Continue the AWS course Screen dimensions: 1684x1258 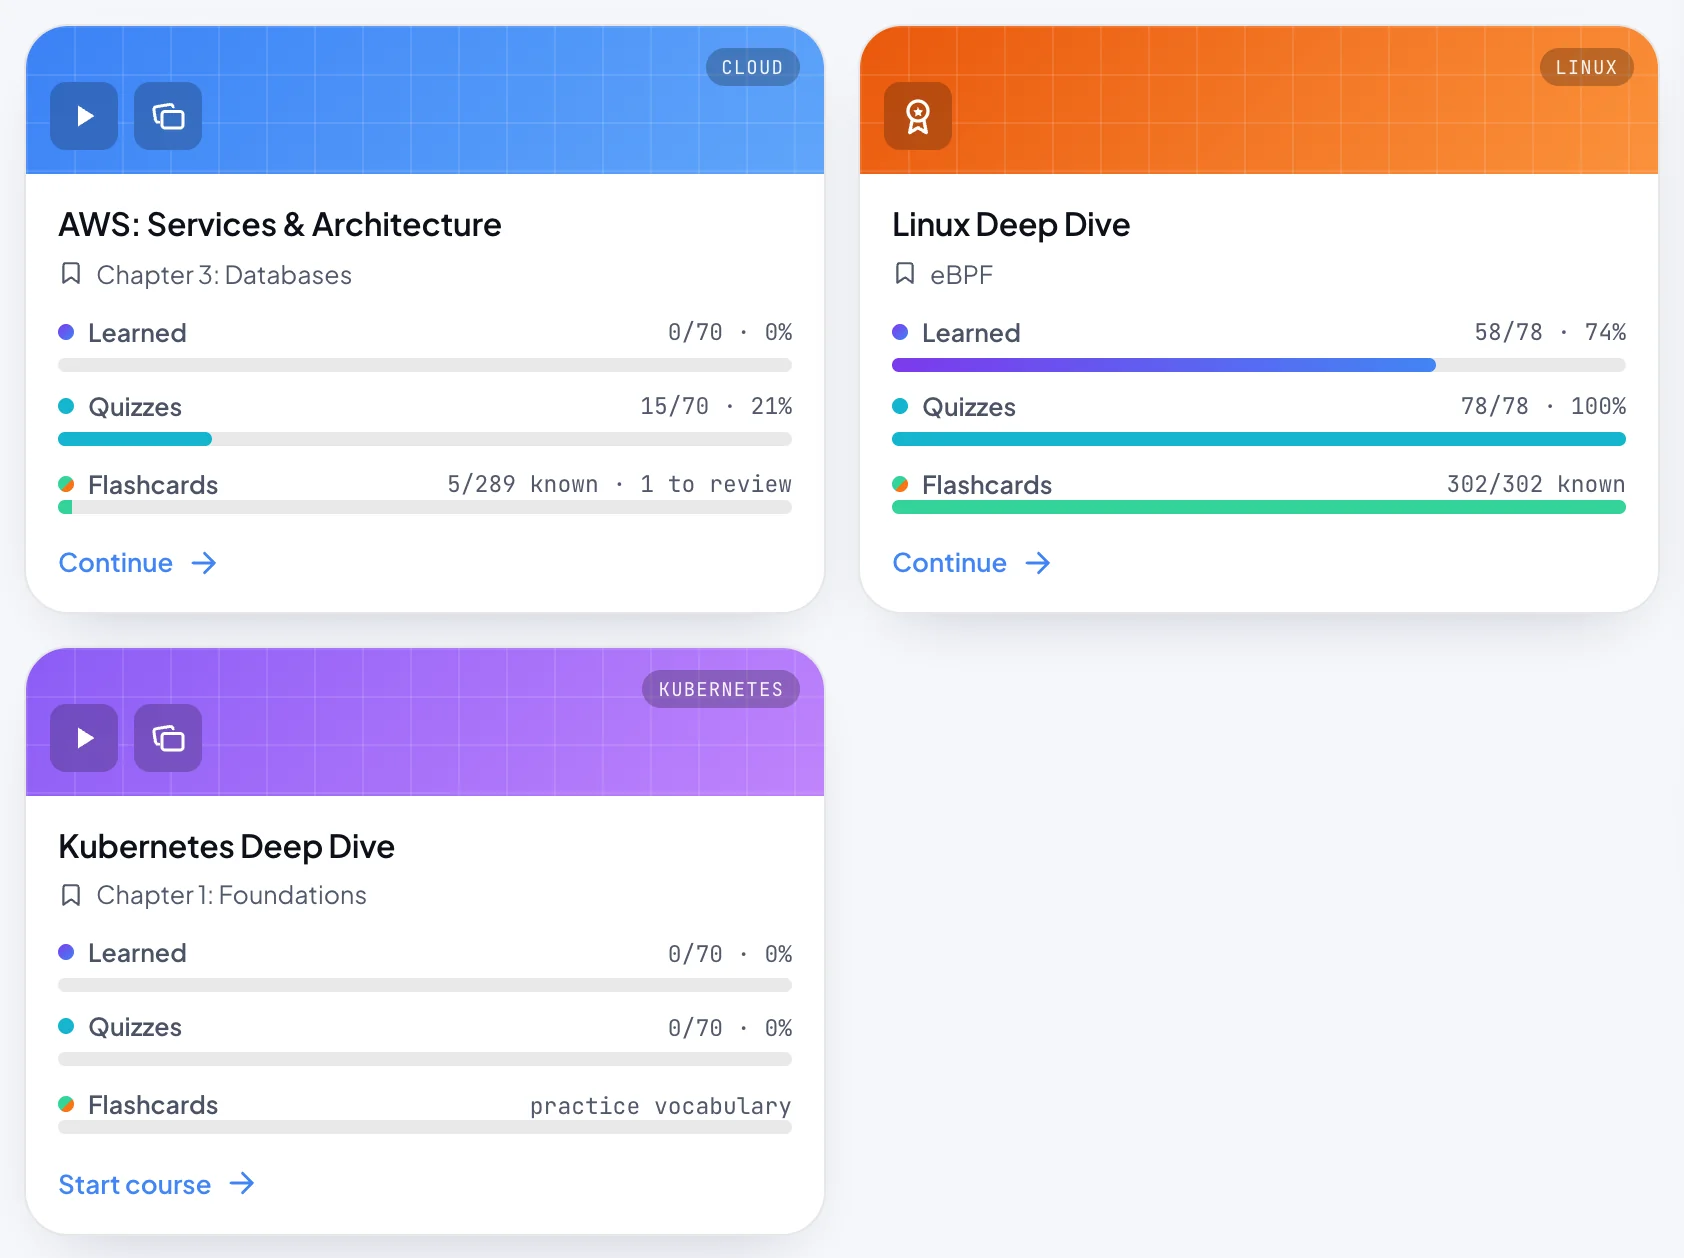click(x=138, y=563)
